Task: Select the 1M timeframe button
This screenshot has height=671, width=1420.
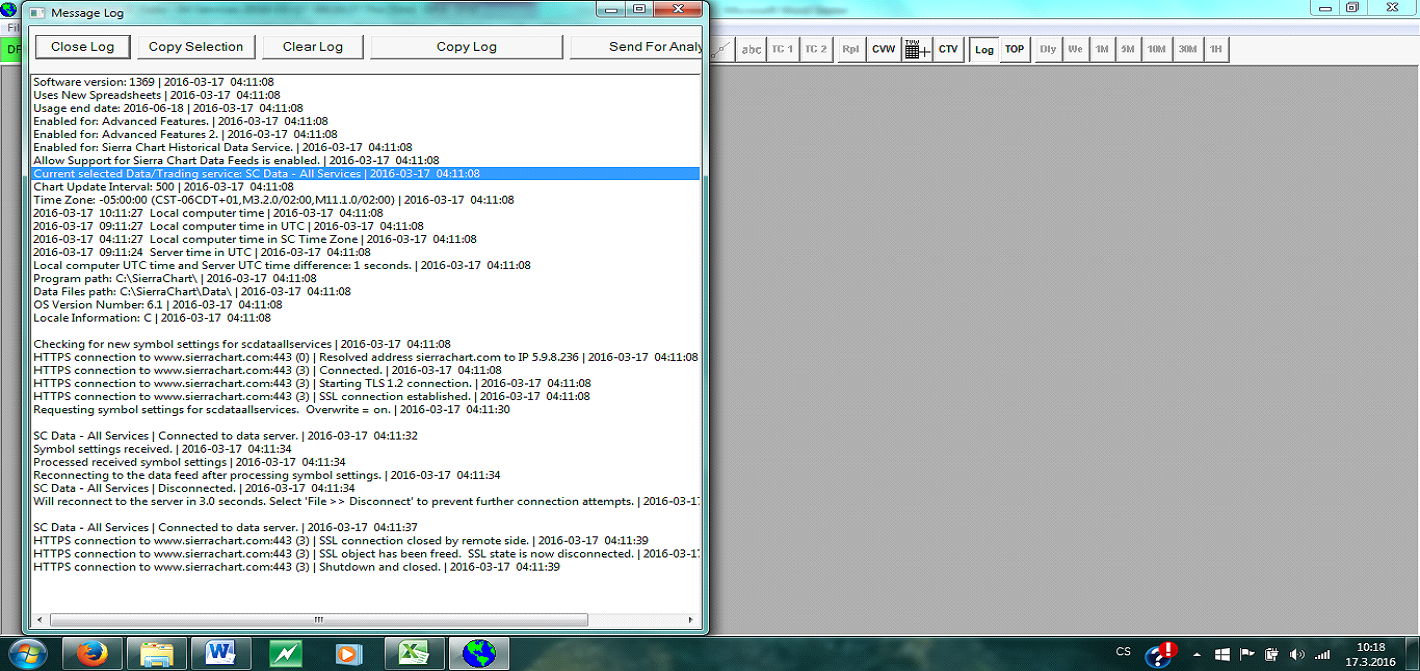Action: (1101, 49)
